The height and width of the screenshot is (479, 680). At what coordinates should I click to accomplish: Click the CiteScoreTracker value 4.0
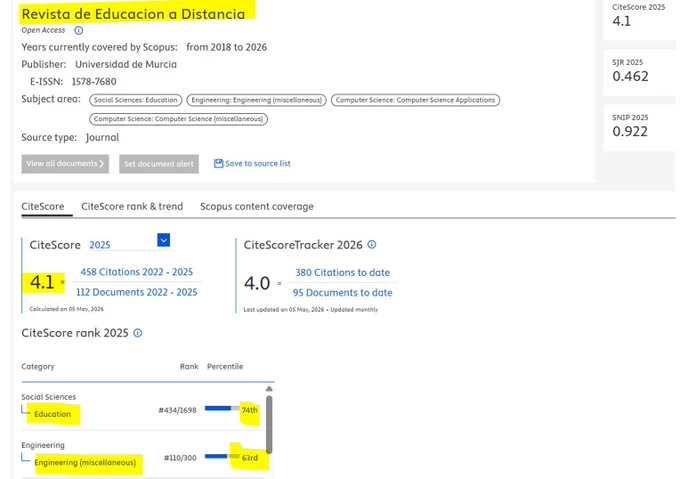257,283
